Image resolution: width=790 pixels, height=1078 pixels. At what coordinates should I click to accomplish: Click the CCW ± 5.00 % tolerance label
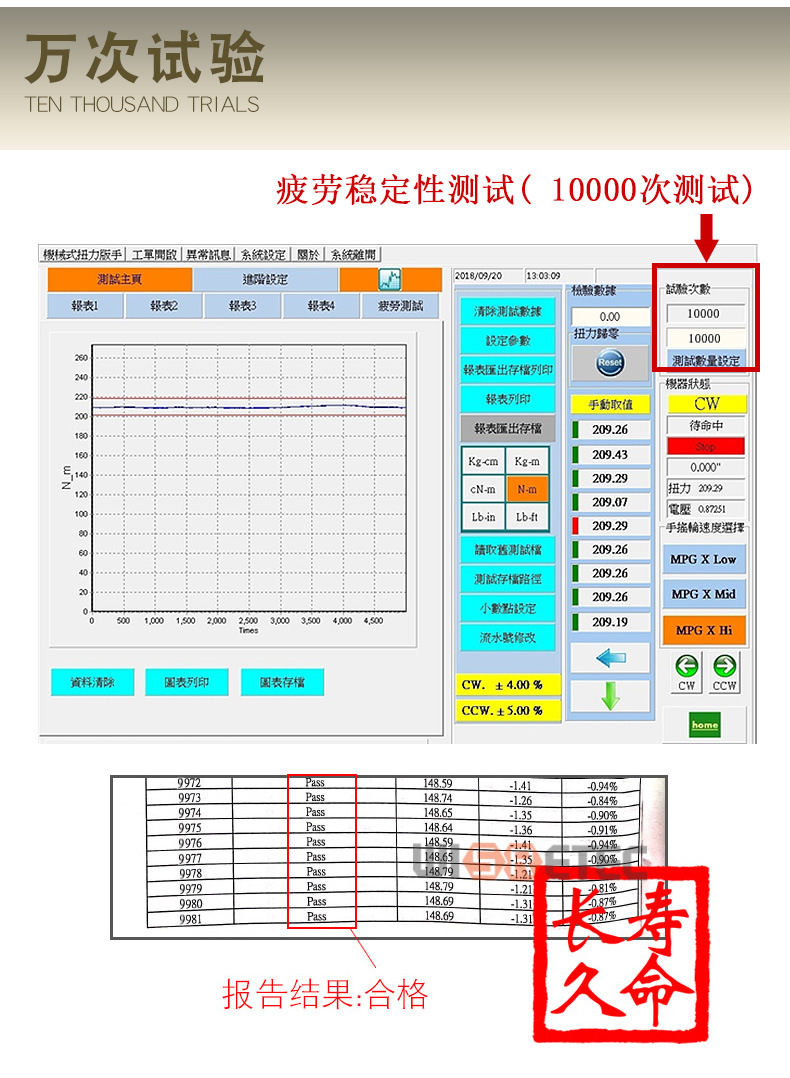(x=507, y=710)
